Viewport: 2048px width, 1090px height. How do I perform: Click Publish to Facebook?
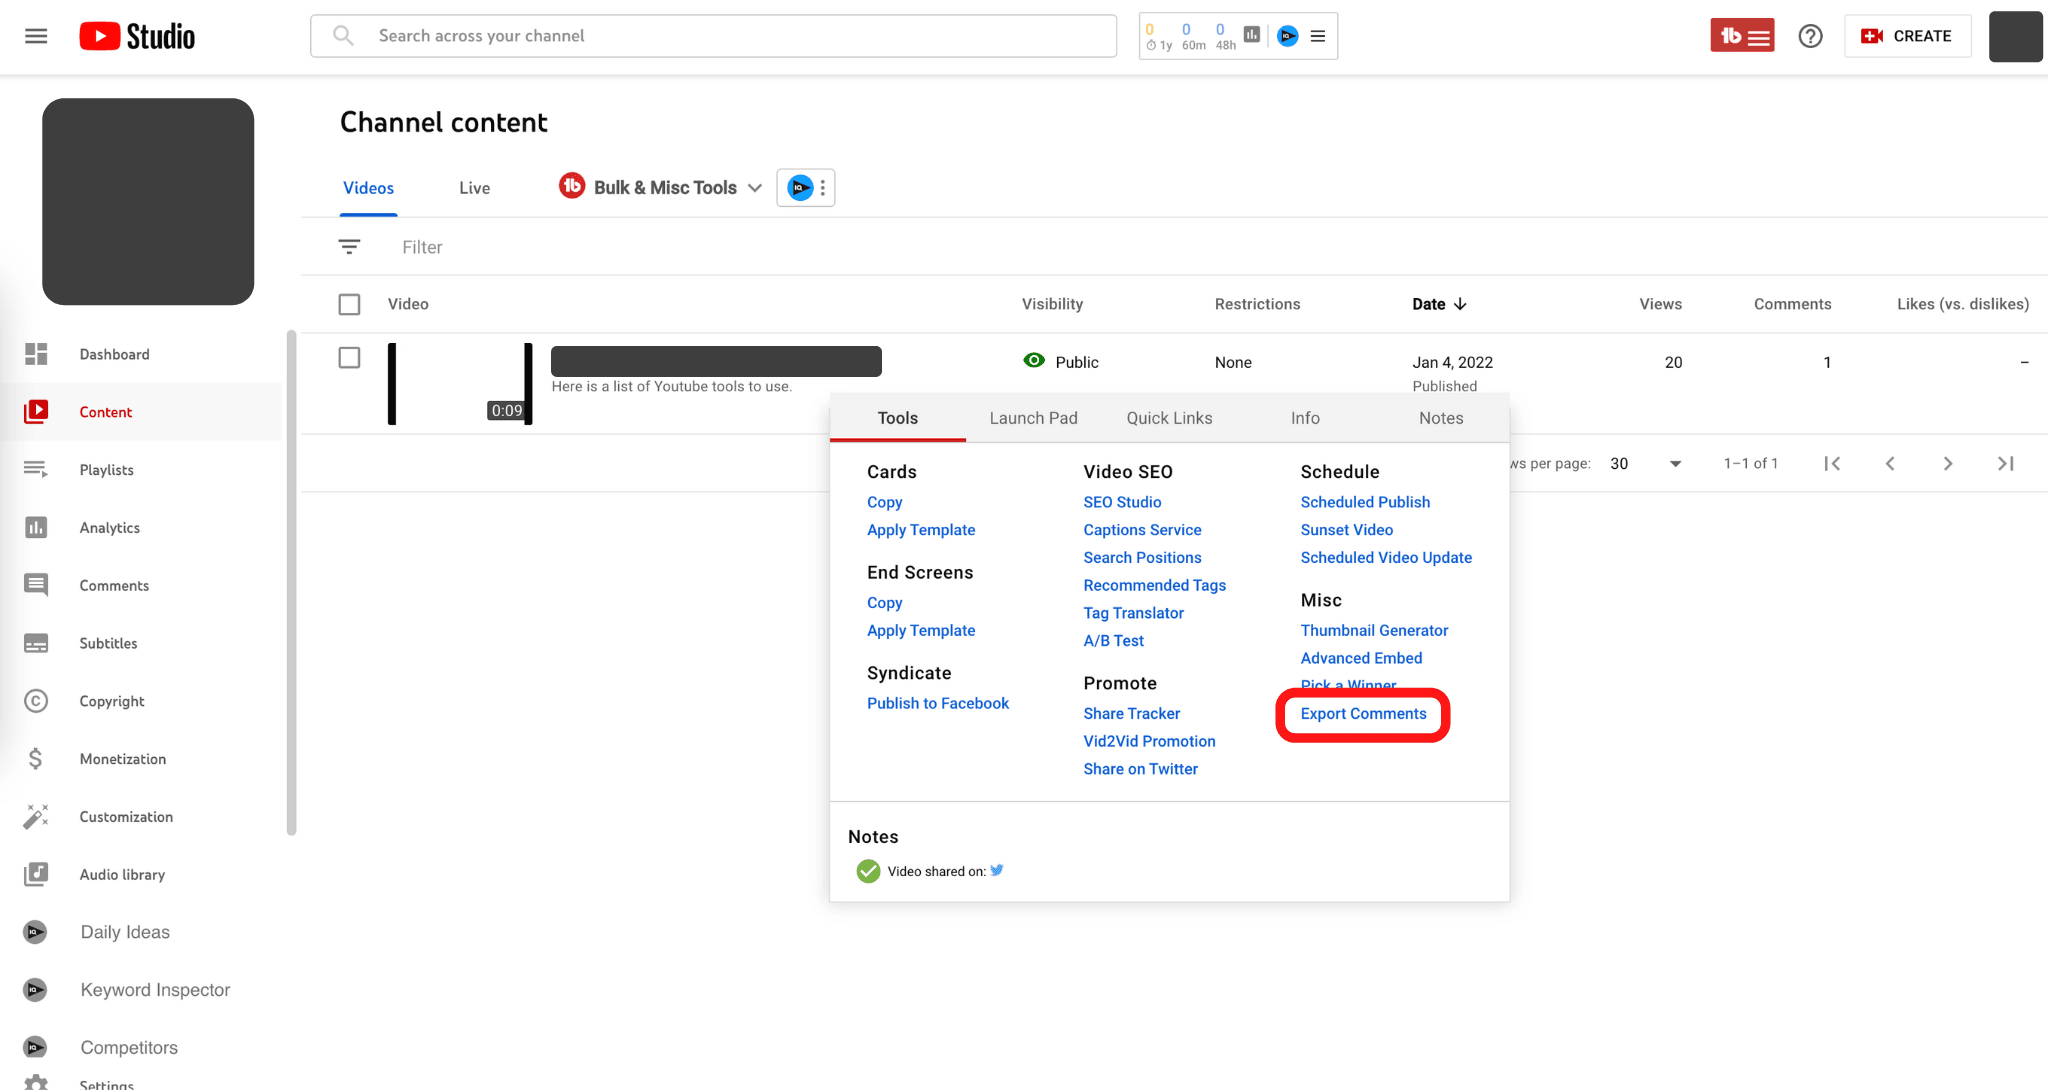[938, 703]
